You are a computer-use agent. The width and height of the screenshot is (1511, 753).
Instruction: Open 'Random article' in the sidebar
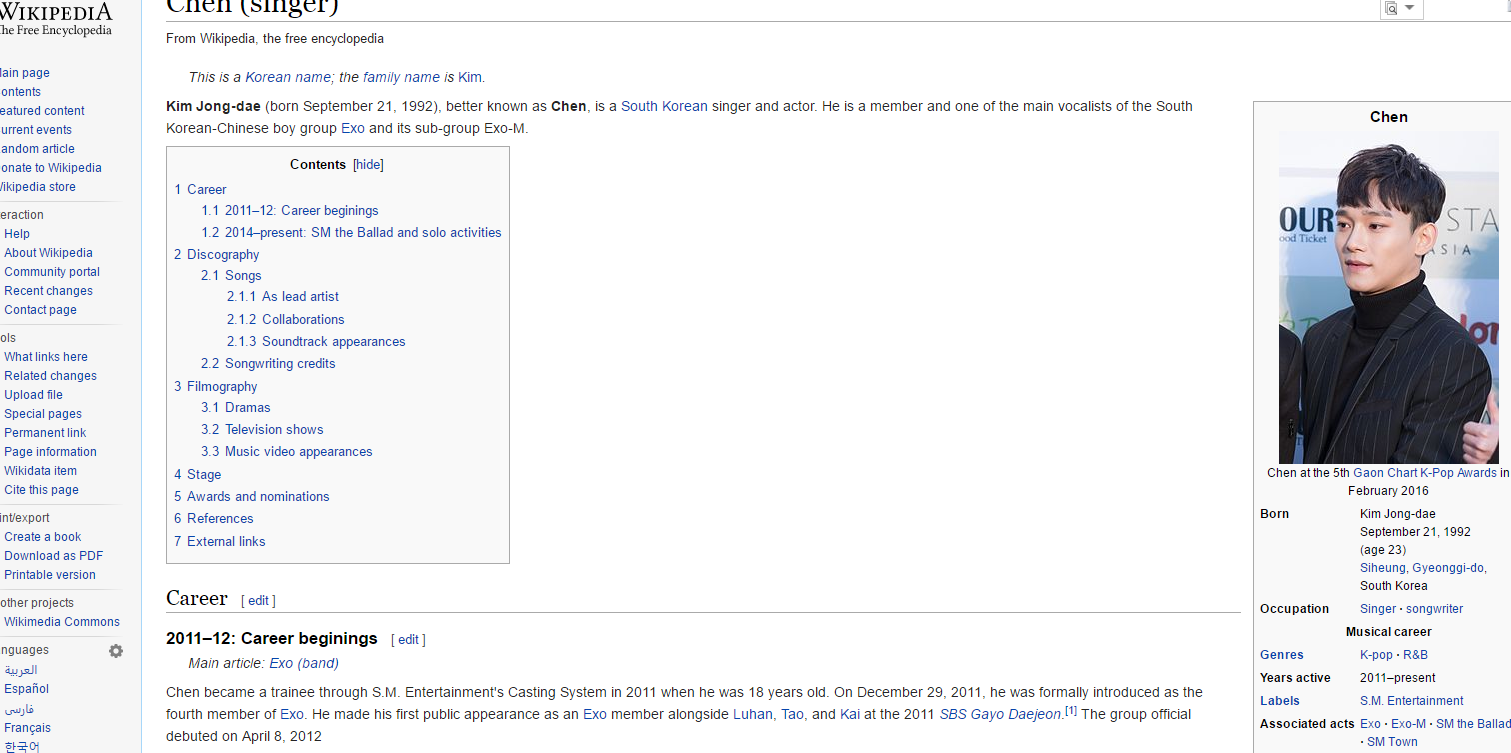(37, 148)
